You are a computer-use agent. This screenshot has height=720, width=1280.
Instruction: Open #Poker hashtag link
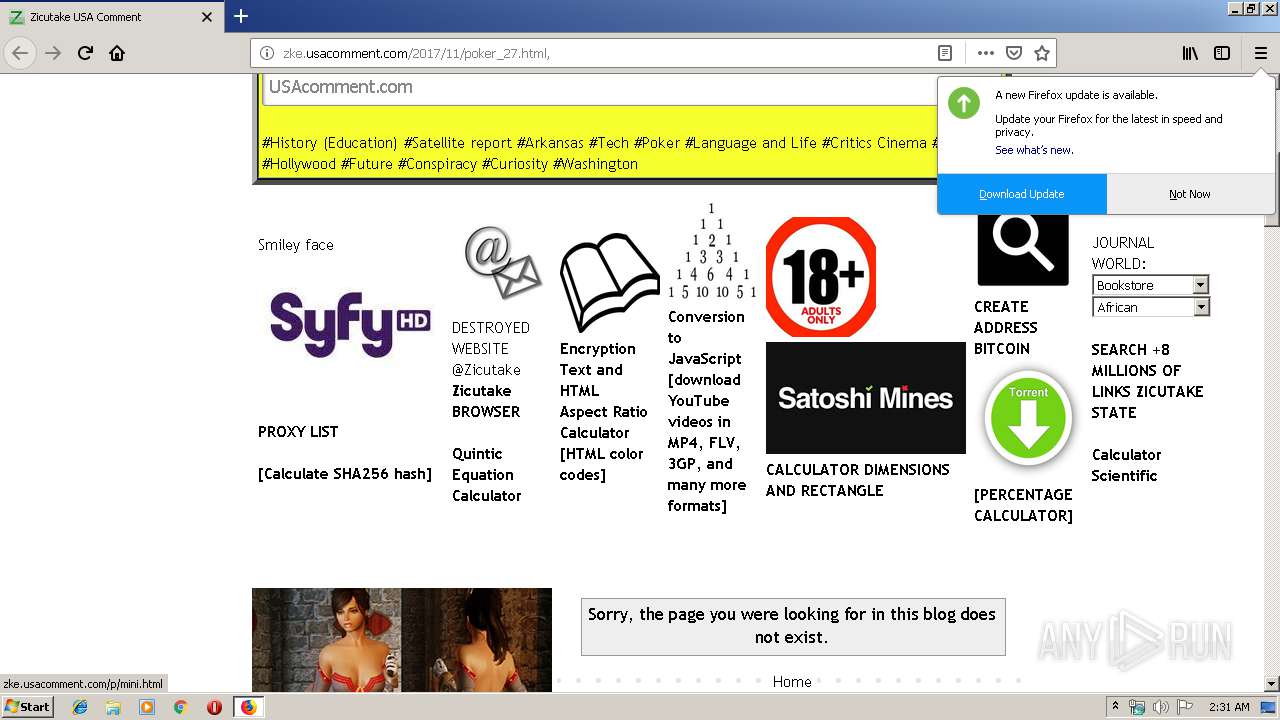click(x=657, y=143)
